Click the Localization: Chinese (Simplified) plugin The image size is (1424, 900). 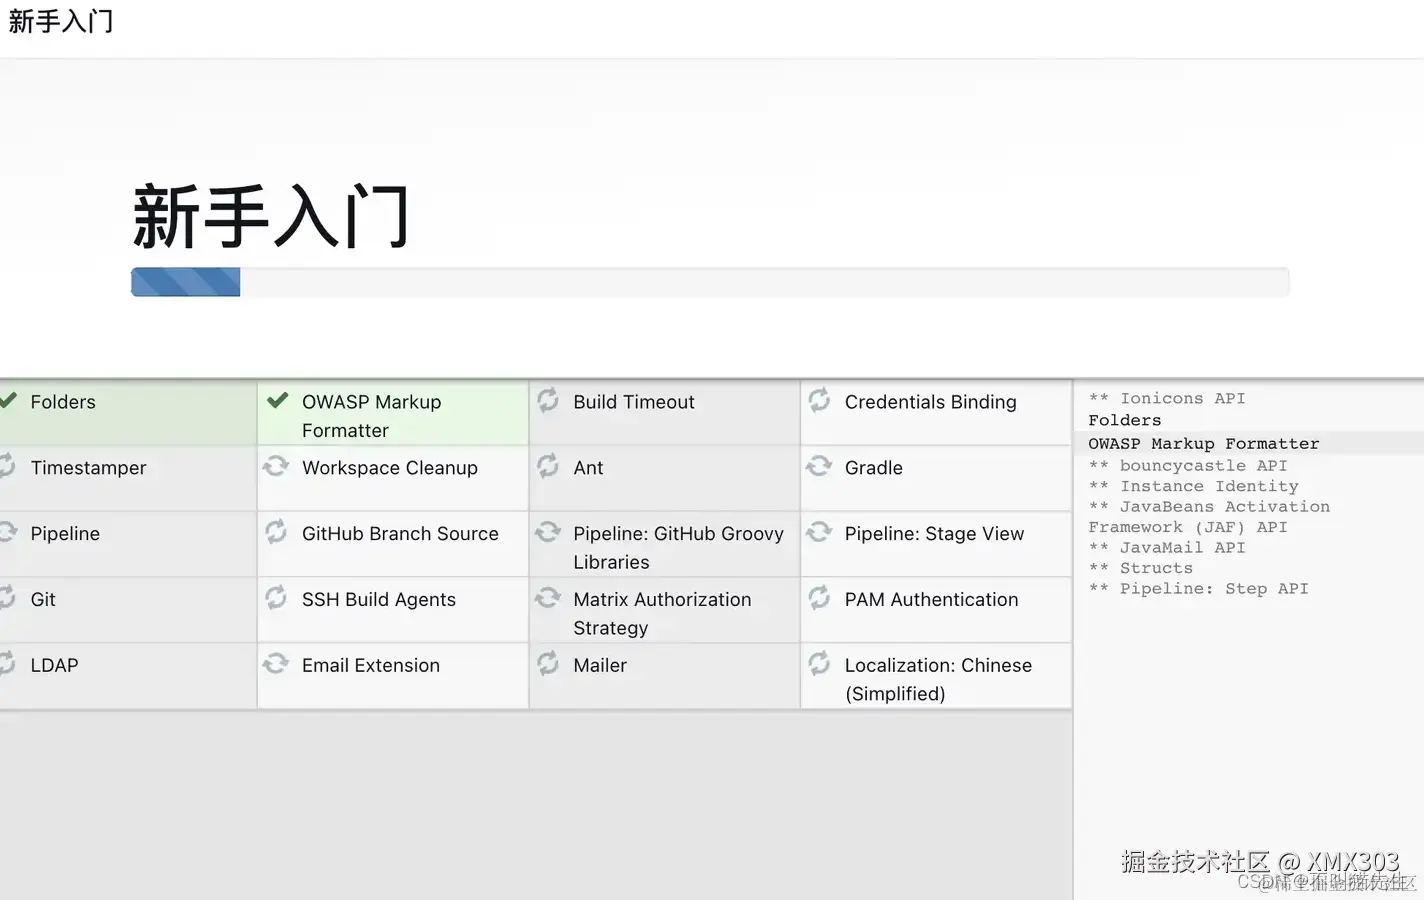coord(937,679)
